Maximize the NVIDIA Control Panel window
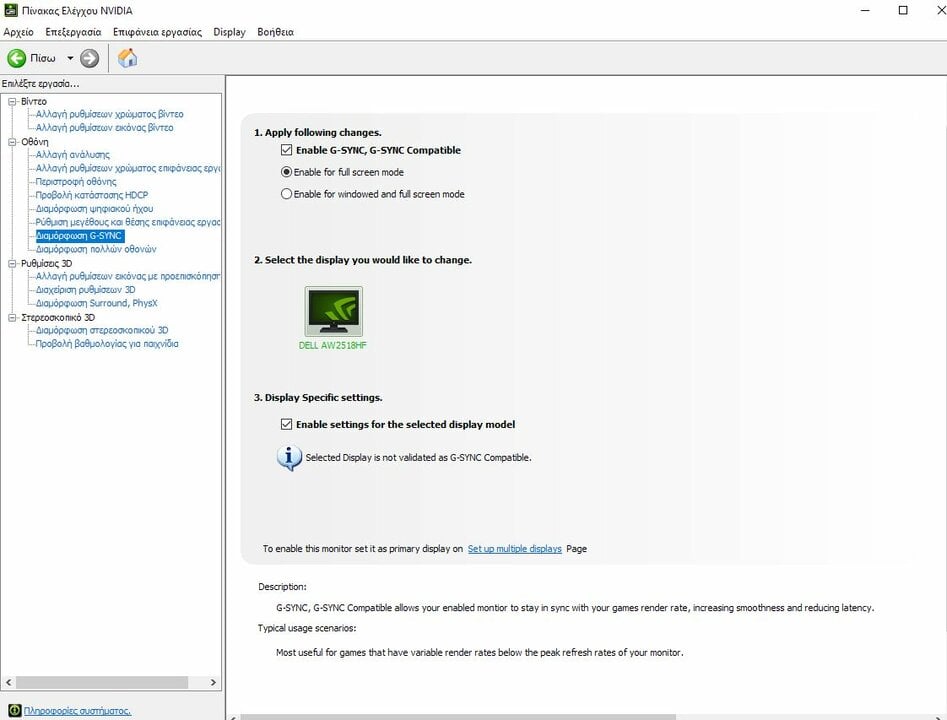 (903, 10)
